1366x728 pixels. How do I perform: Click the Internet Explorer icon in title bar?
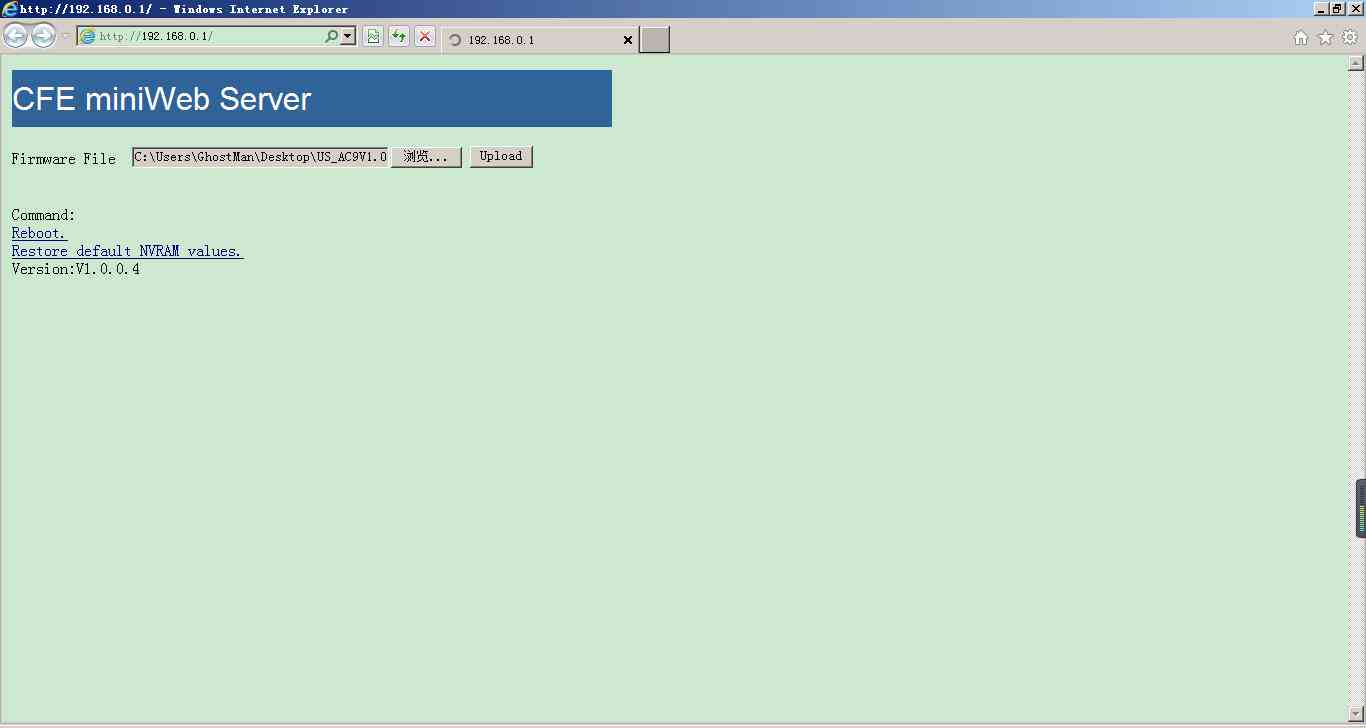(9, 8)
